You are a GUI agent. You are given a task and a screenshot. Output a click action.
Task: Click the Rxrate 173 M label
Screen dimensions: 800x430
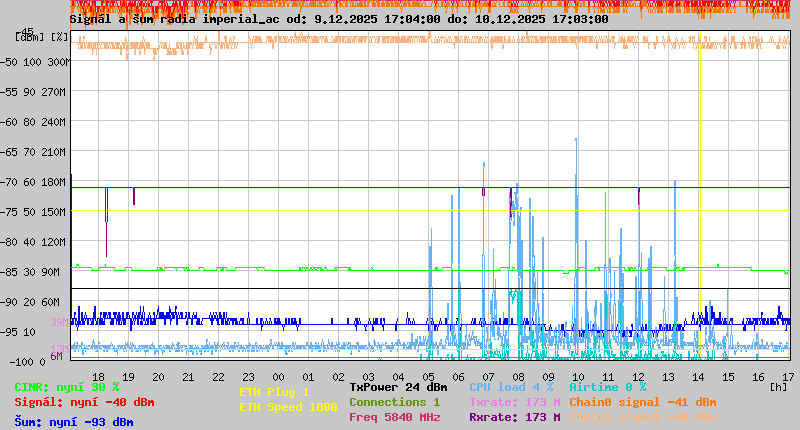point(514,417)
